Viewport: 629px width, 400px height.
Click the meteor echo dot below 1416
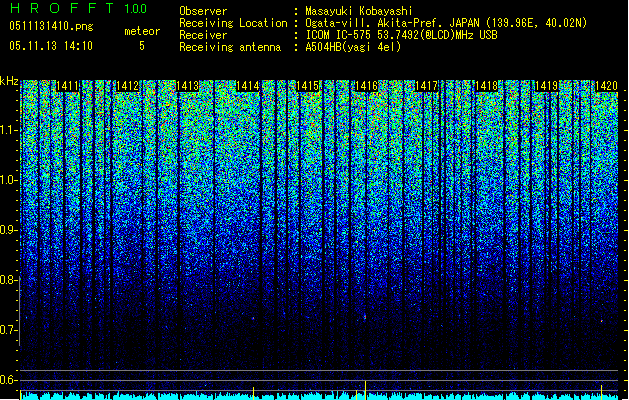[x=365, y=317]
